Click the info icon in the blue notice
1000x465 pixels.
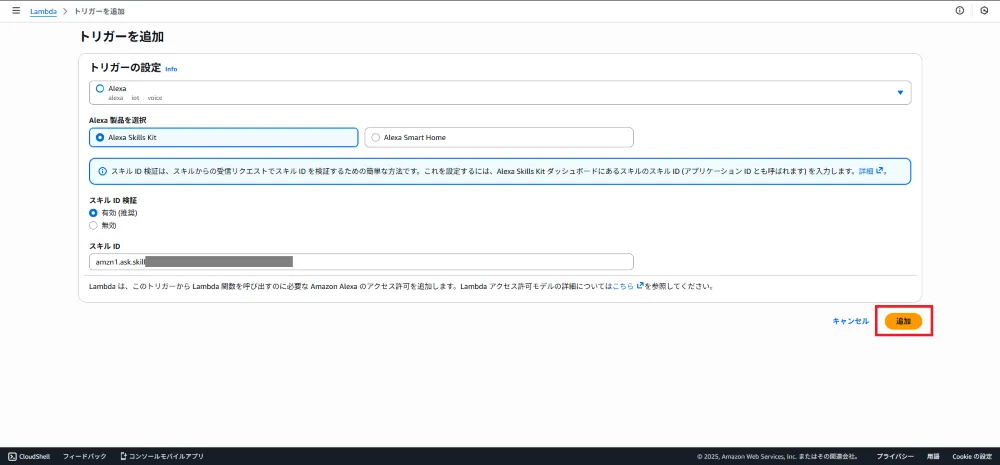103,172
